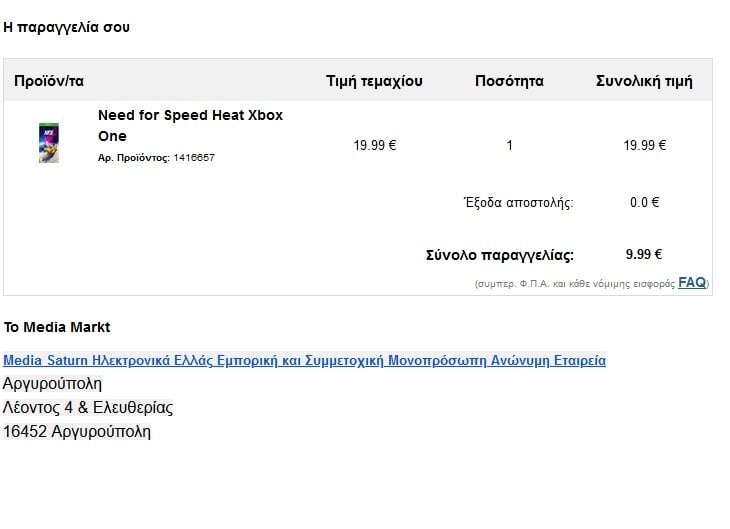Click the Λέοντος 4 & Ελευθερίας address line
The width and height of the screenshot is (730, 529).
pyautogui.click(x=88, y=408)
